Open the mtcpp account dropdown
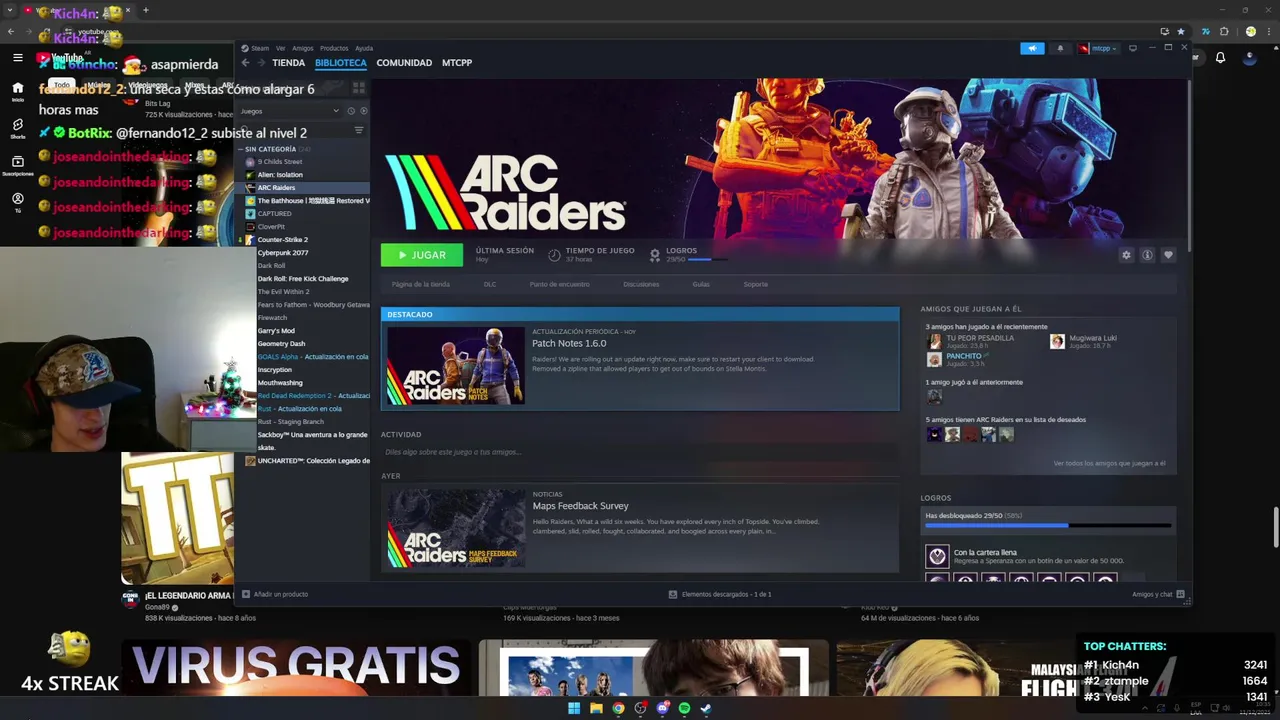The height and width of the screenshot is (720, 1280). click(x=1097, y=48)
